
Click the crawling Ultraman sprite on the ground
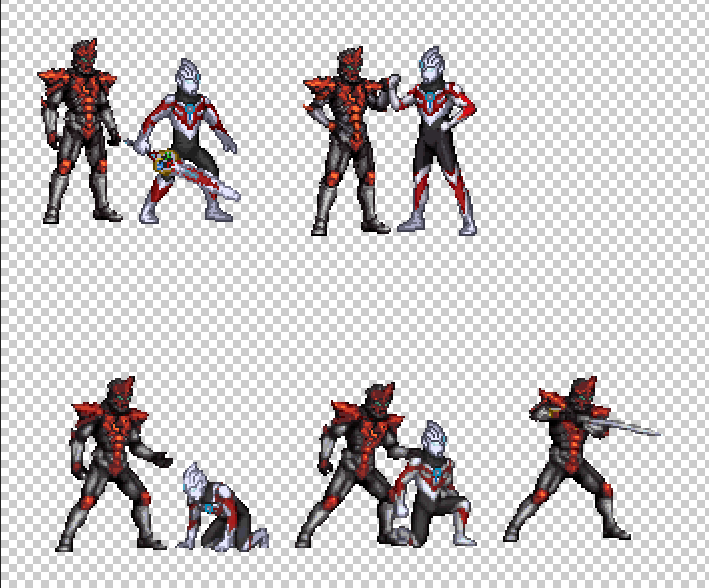223,507
